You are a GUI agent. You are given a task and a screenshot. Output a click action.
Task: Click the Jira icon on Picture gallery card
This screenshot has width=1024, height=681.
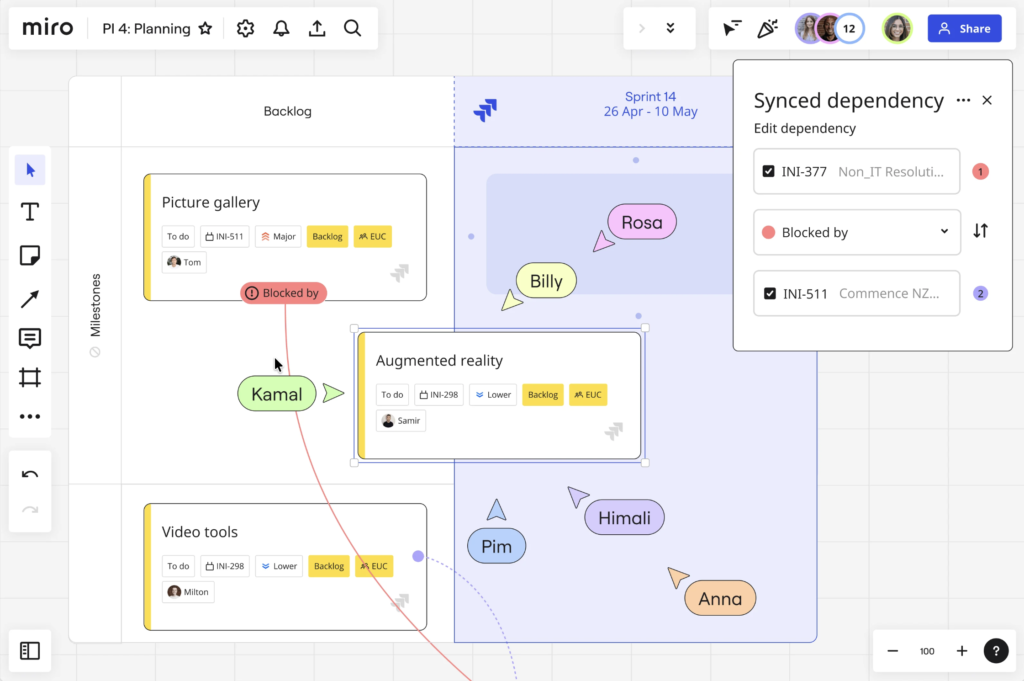point(400,272)
